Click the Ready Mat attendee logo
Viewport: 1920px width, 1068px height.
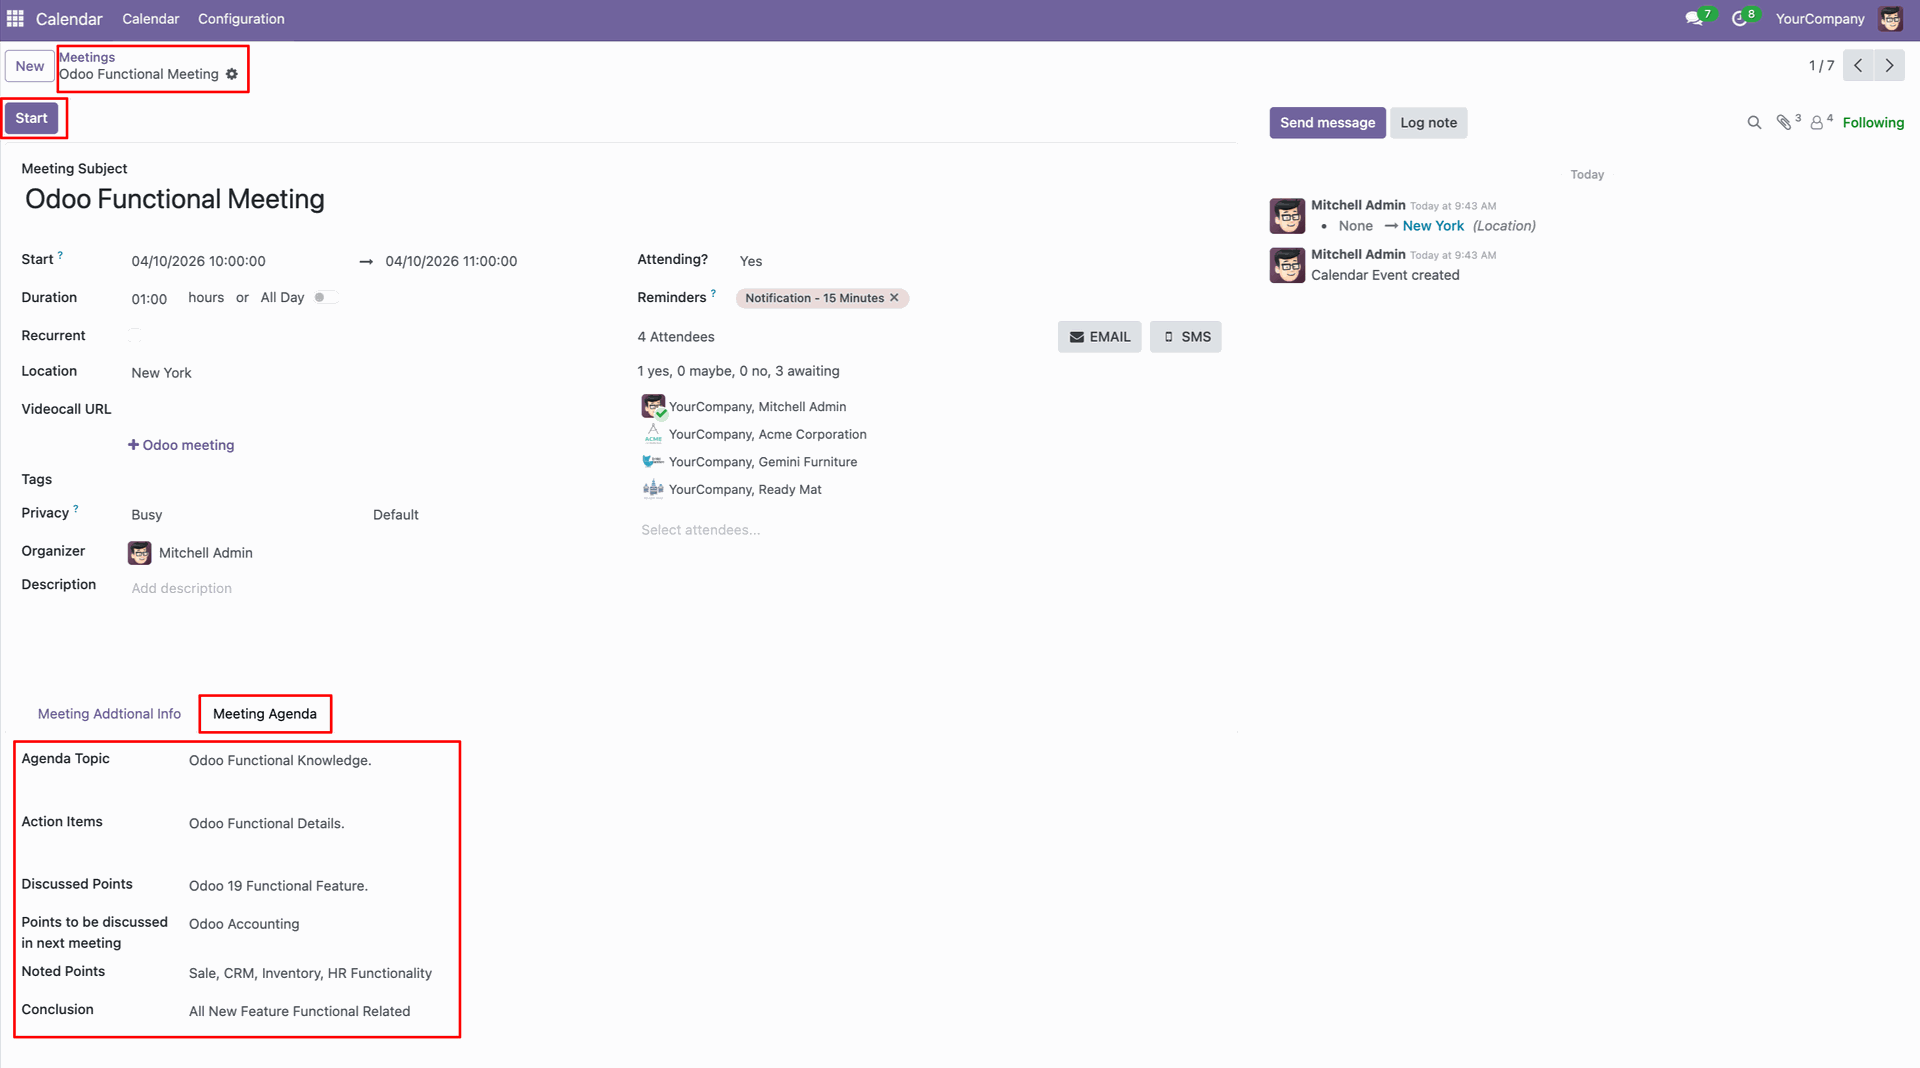tap(653, 489)
